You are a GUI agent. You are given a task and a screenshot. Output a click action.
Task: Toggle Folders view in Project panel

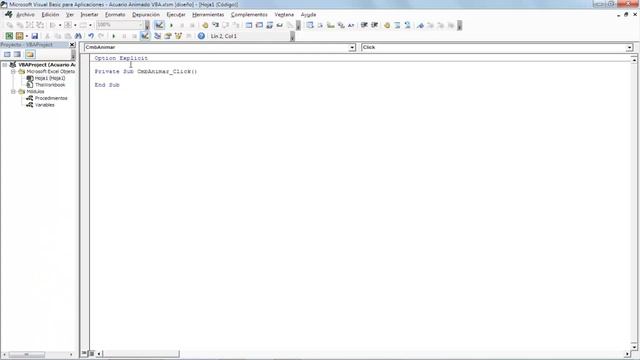pos(30,54)
